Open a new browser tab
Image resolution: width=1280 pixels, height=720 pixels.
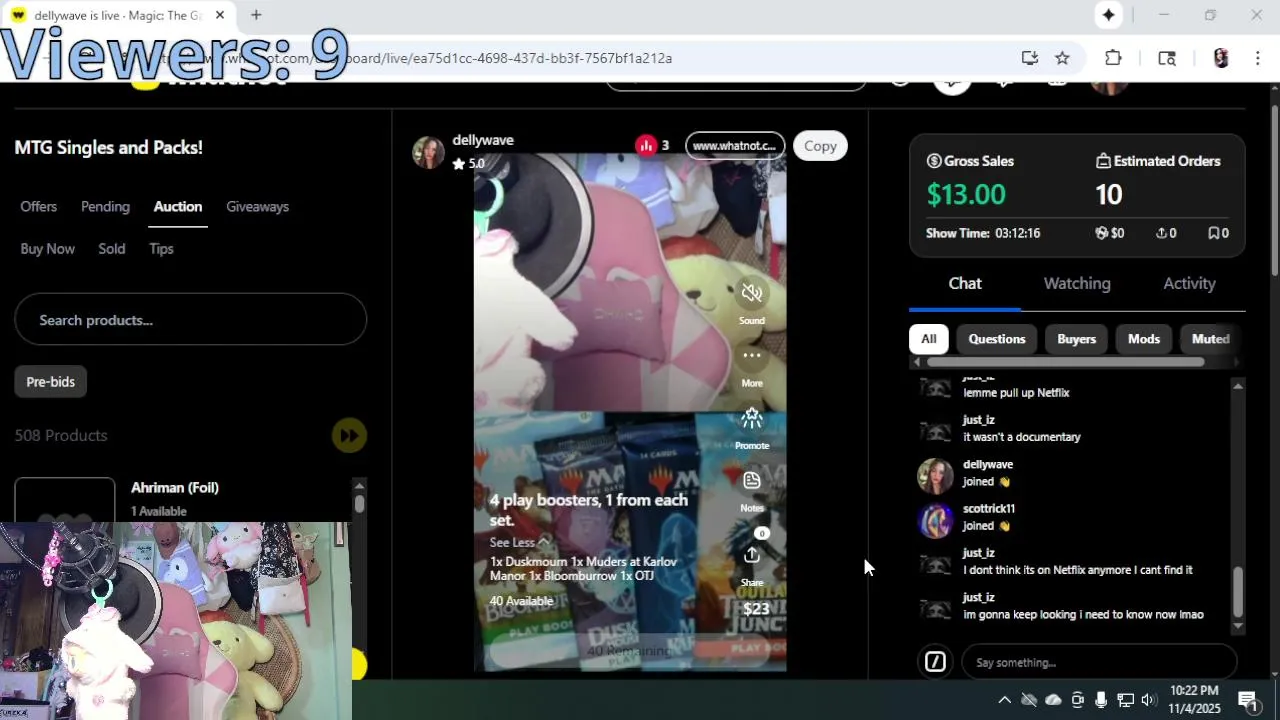coord(256,15)
